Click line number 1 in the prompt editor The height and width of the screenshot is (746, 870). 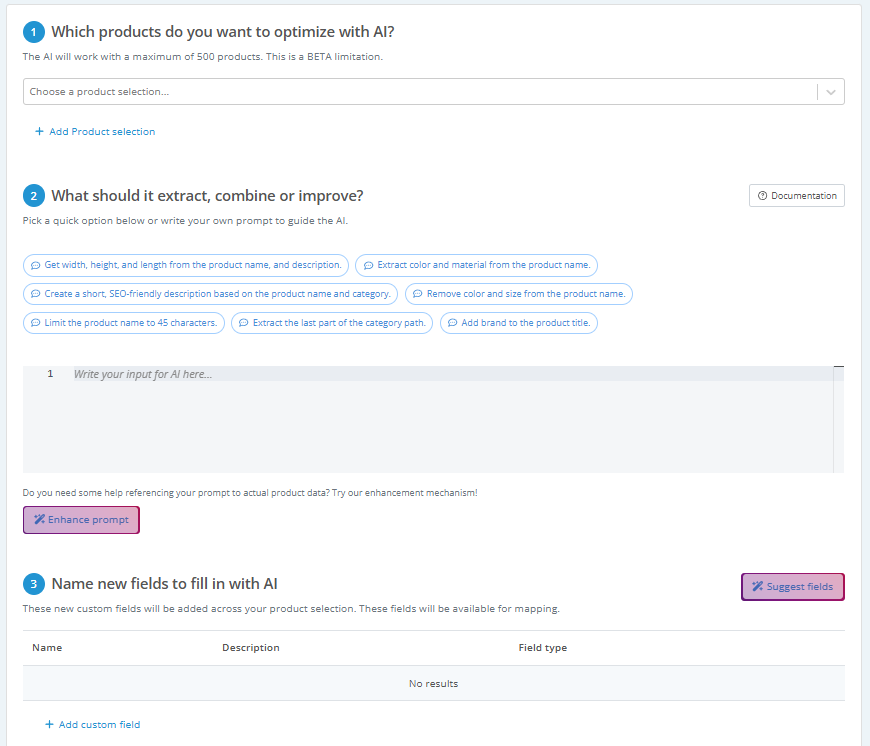coord(50,374)
